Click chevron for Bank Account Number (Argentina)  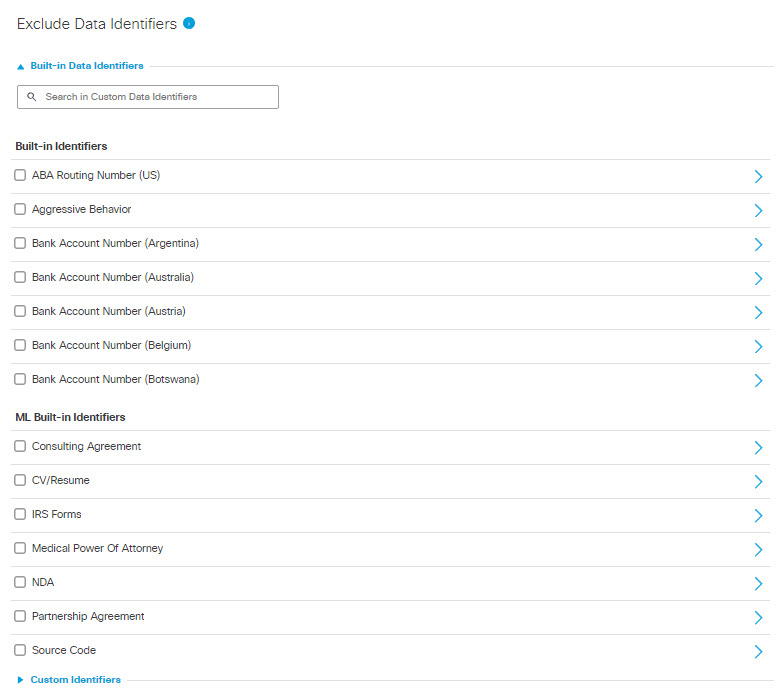tap(758, 244)
